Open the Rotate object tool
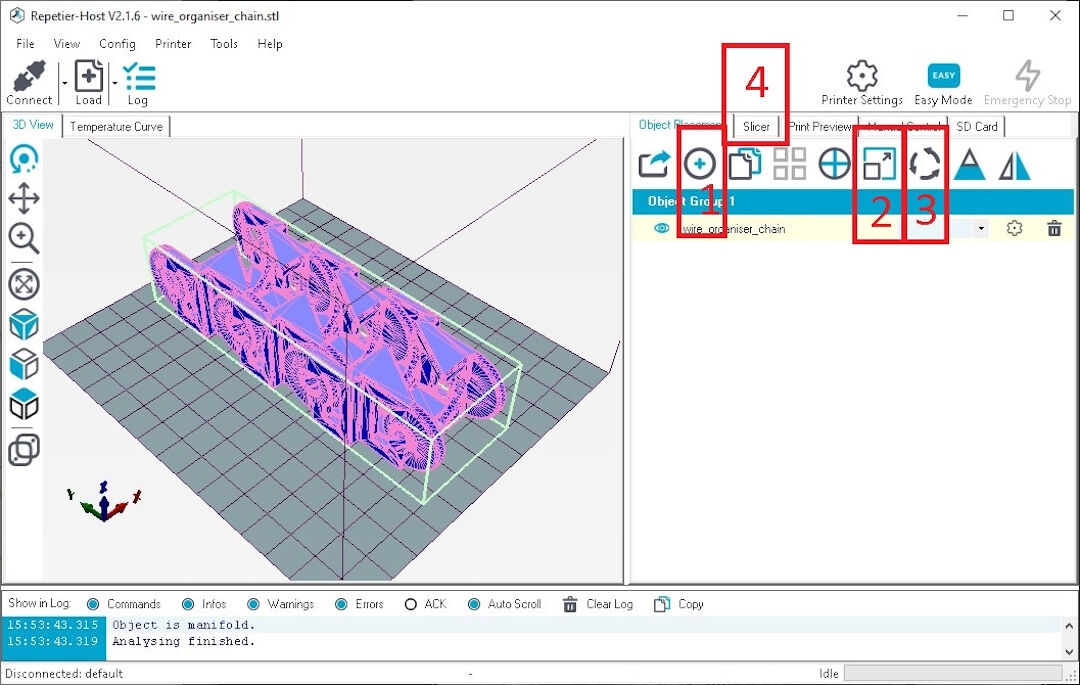This screenshot has height=685, width=1080. click(x=924, y=164)
